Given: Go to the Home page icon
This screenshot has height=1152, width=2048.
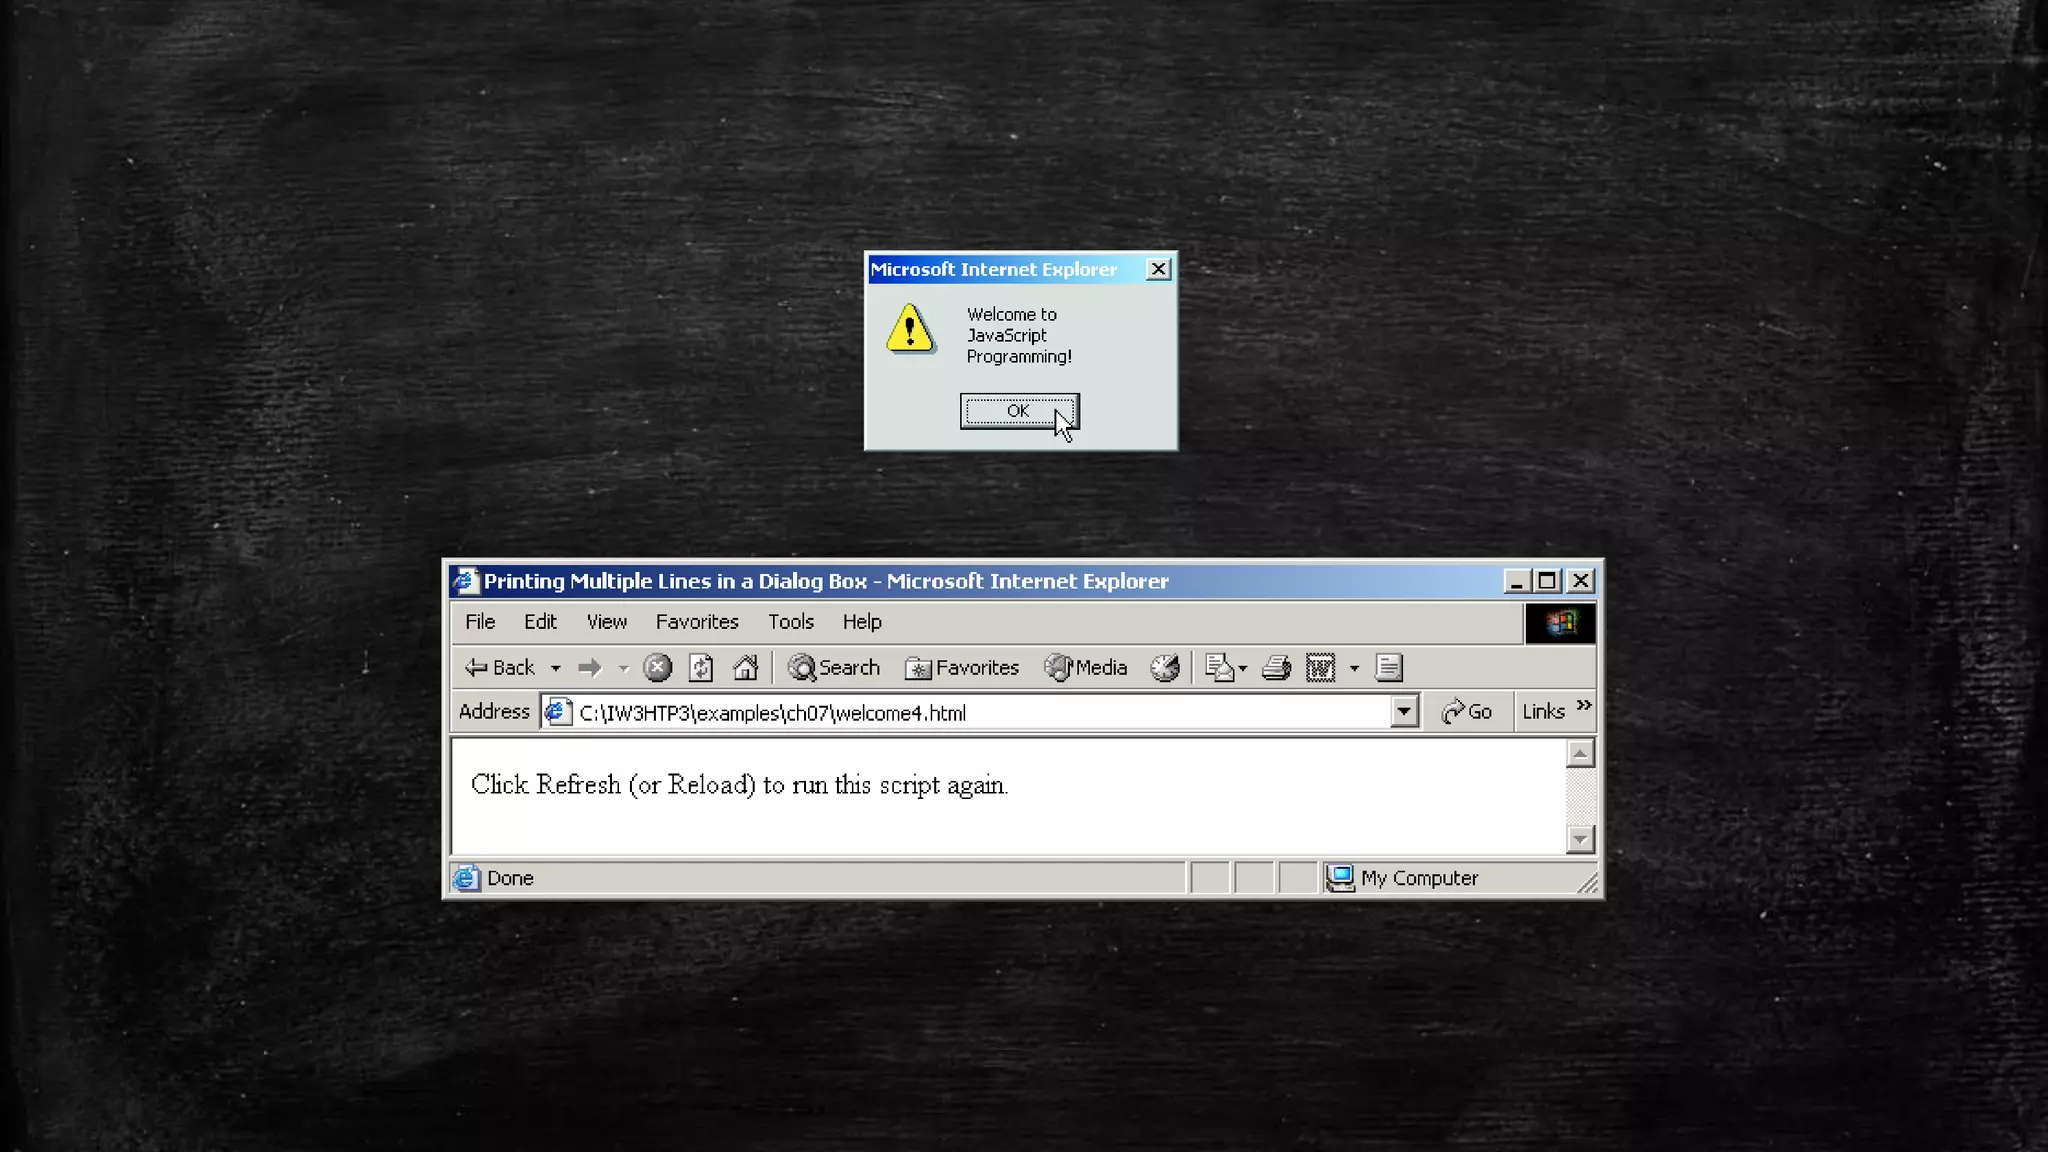Looking at the screenshot, I should 745,668.
